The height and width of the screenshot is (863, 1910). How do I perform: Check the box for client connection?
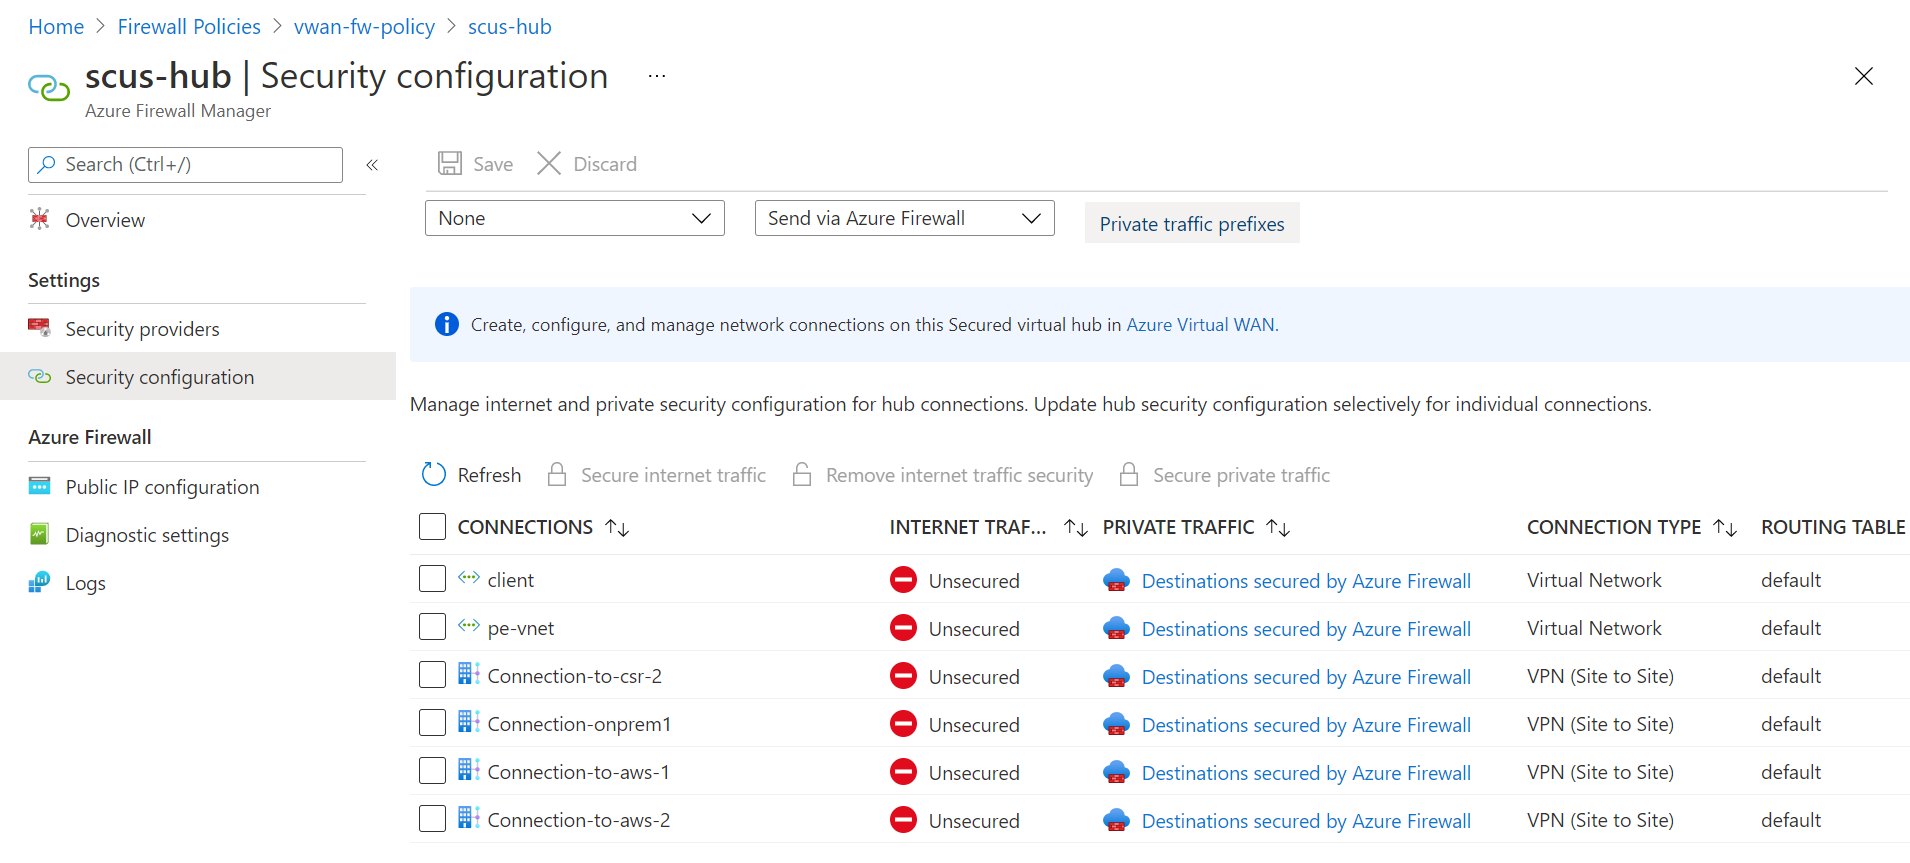(432, 580)
